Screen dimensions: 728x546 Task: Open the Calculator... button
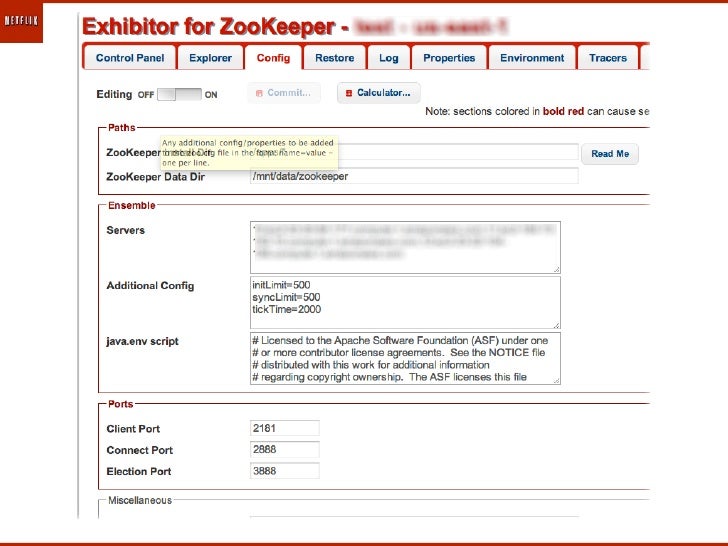pos(379,93)
